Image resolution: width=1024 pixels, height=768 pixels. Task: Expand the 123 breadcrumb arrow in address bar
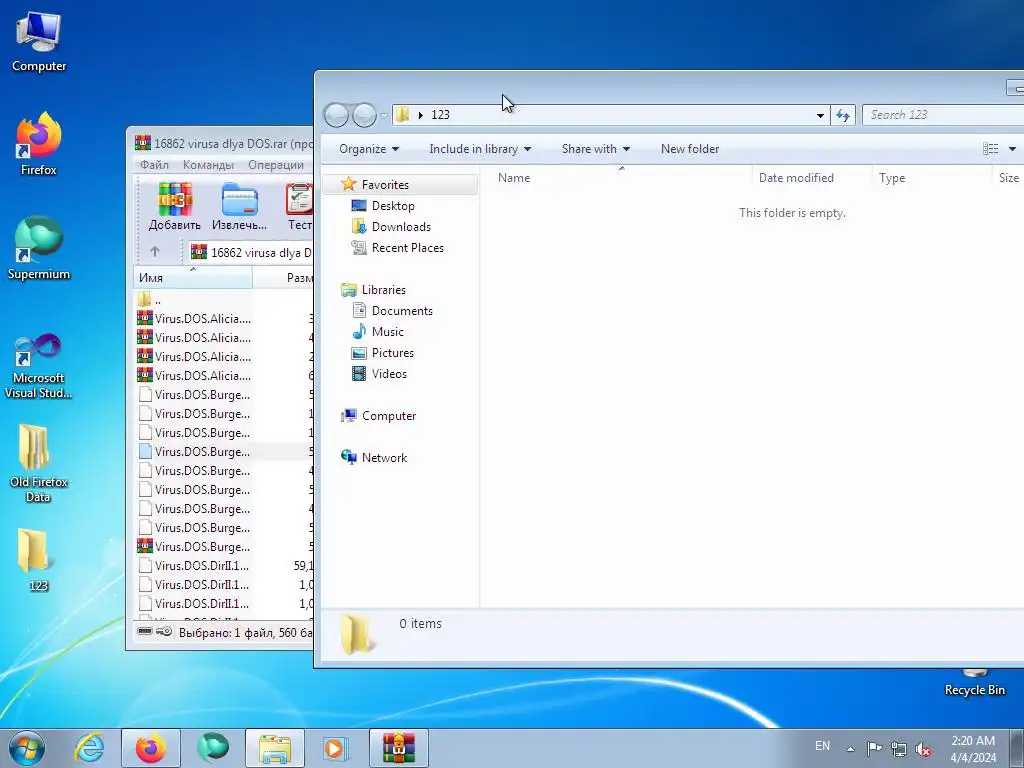pos(421,115)
